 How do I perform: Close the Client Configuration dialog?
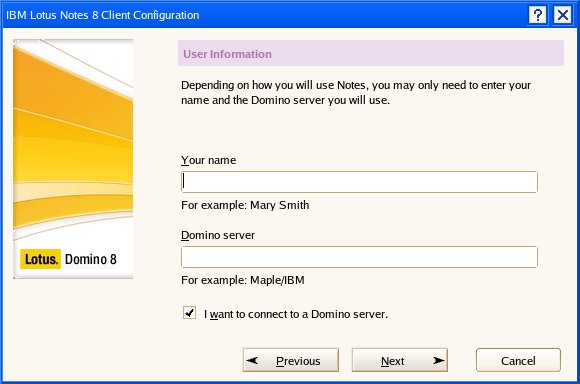pos(563,16)
